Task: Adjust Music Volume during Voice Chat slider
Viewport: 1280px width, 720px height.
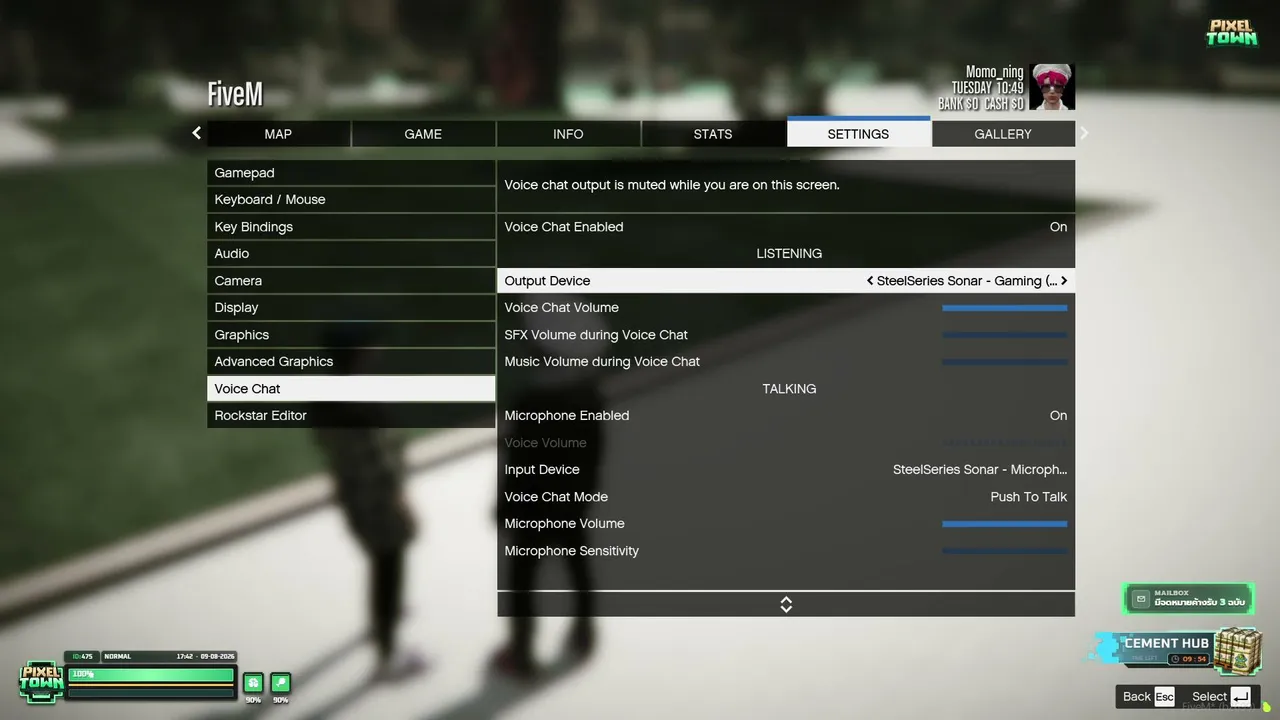Action: tap(1005, 362)
